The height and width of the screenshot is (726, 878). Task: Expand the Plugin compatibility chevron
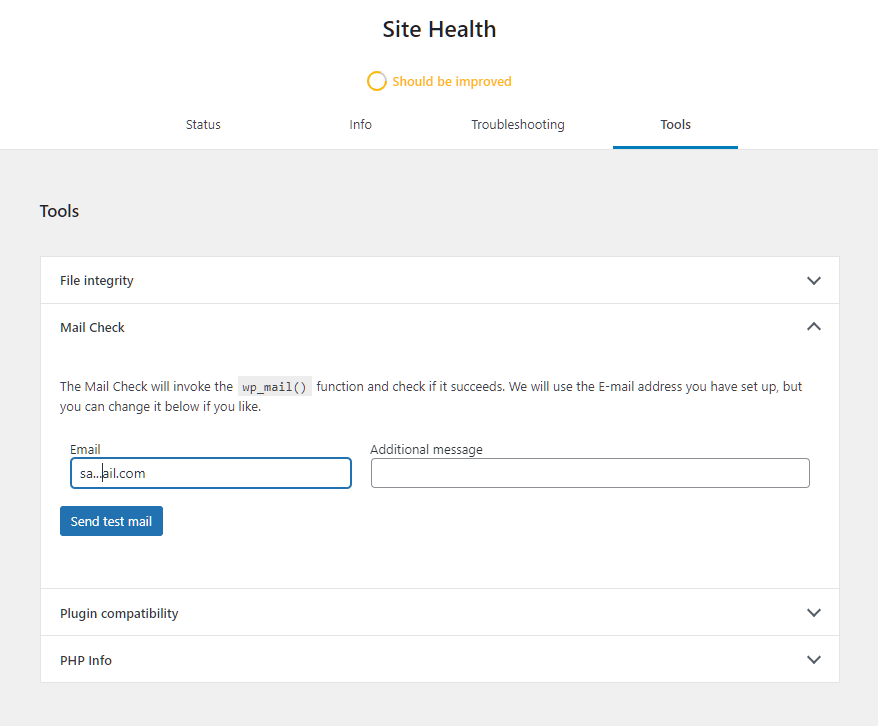point(814,613)
